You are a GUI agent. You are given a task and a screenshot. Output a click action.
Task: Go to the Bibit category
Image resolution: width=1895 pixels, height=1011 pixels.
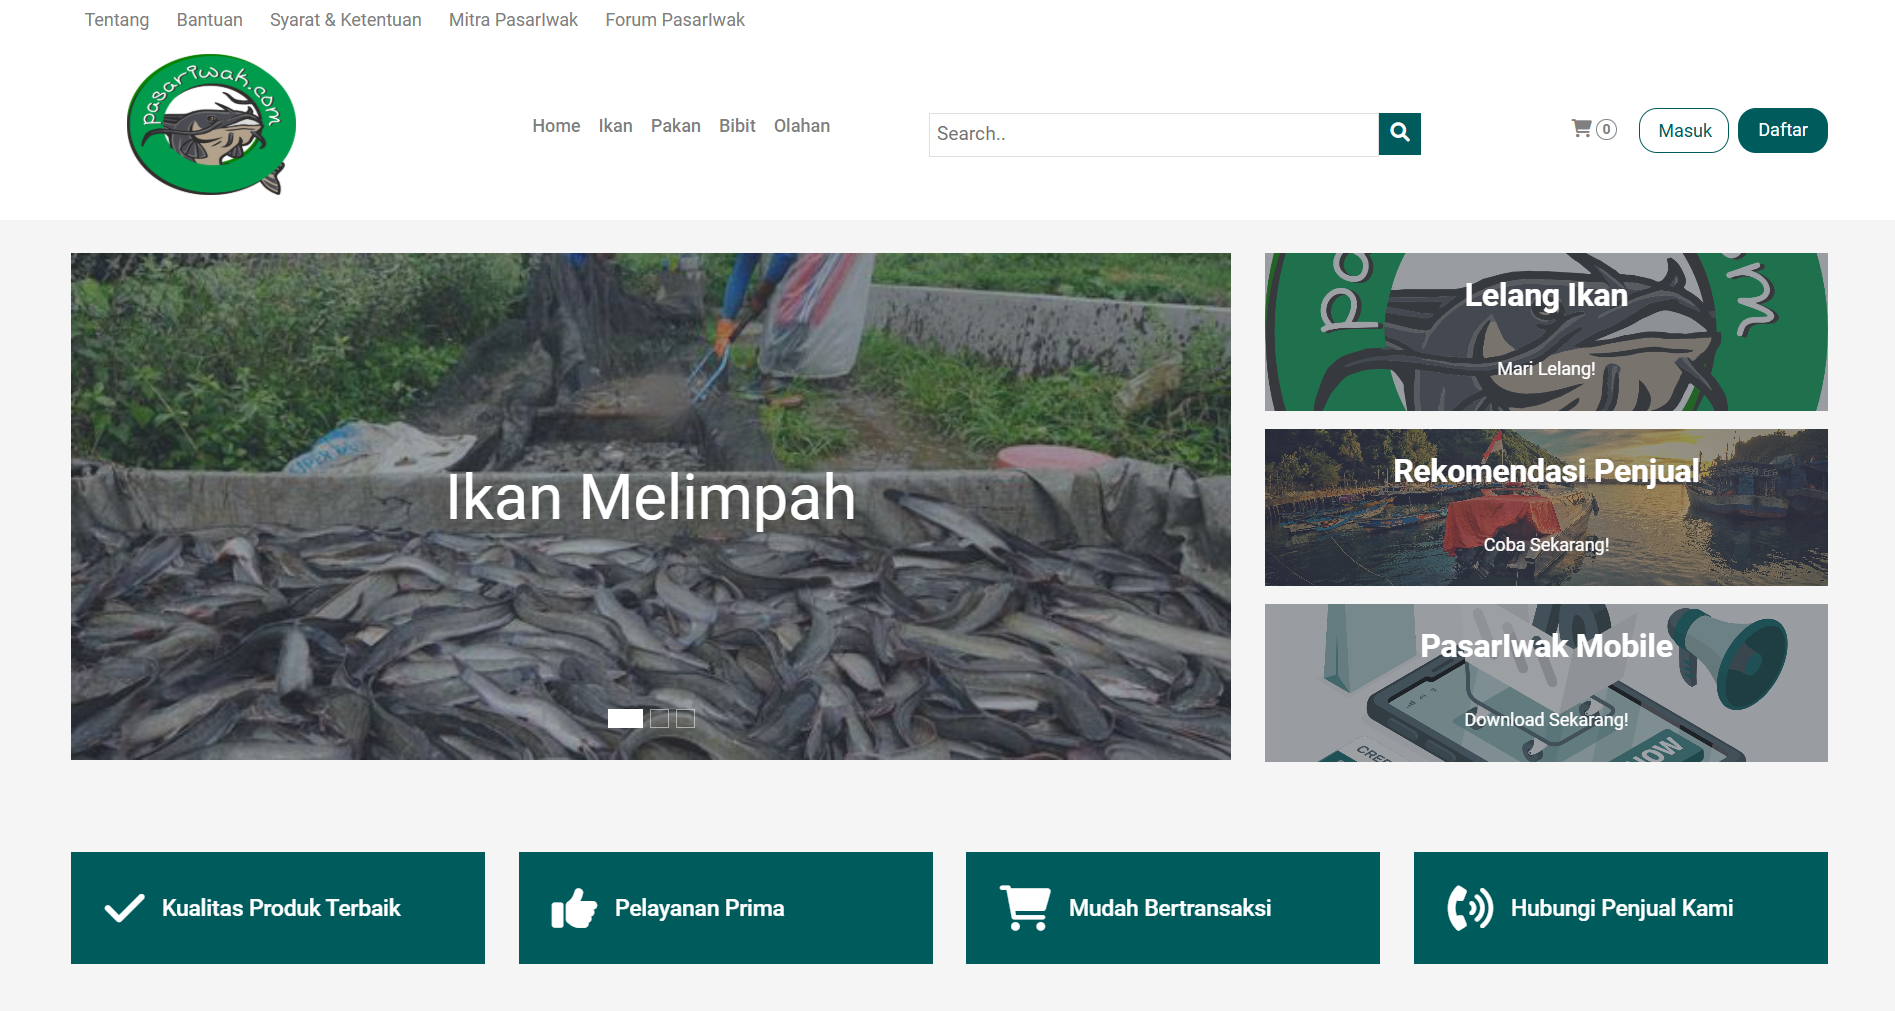pyautogui.click(x=737, y=126)
